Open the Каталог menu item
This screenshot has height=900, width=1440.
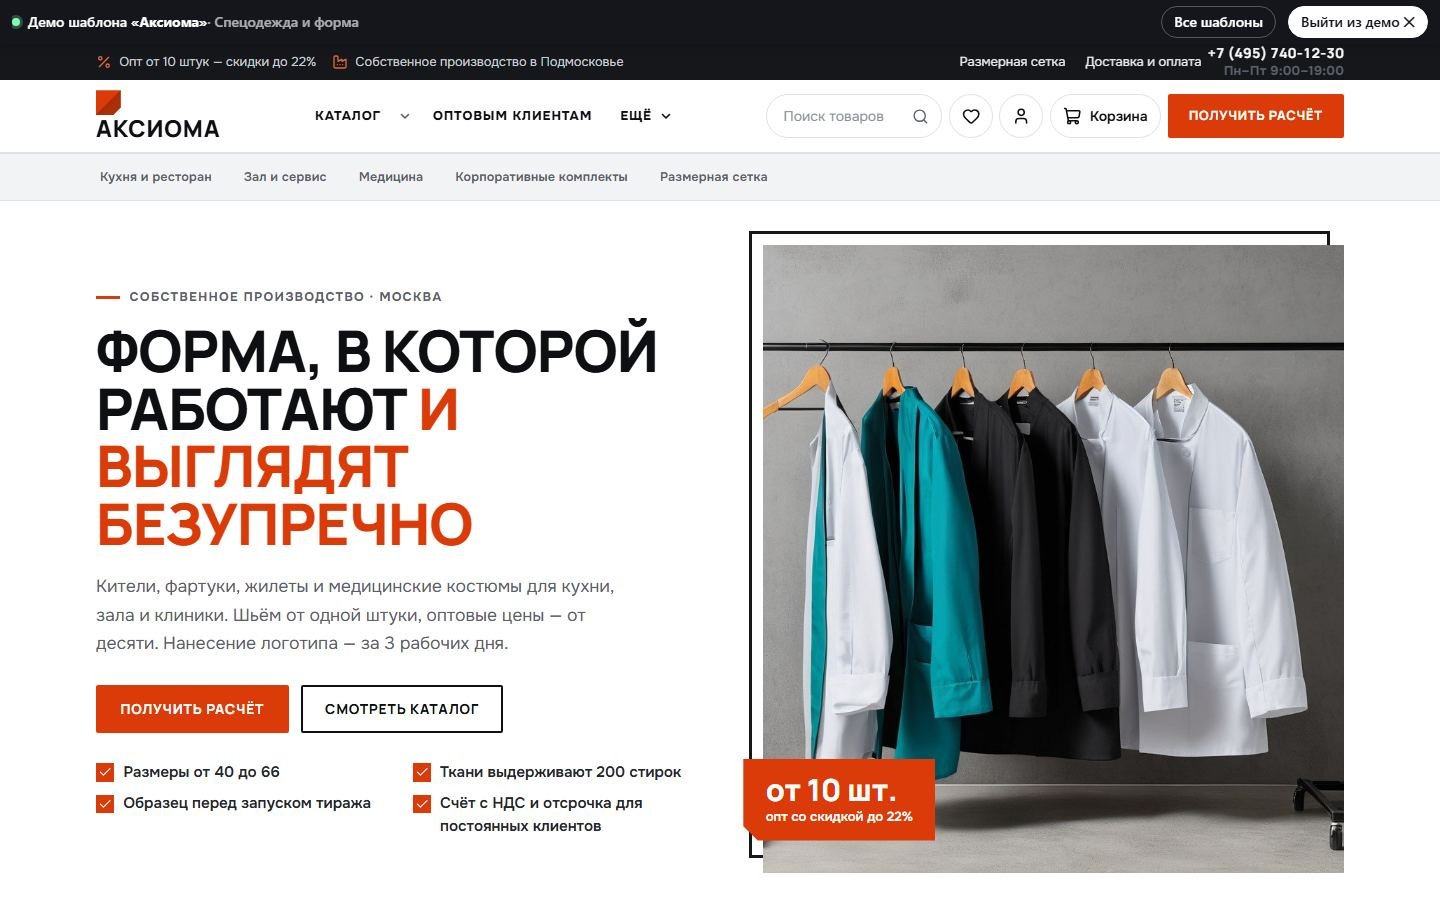coord(348,116)
